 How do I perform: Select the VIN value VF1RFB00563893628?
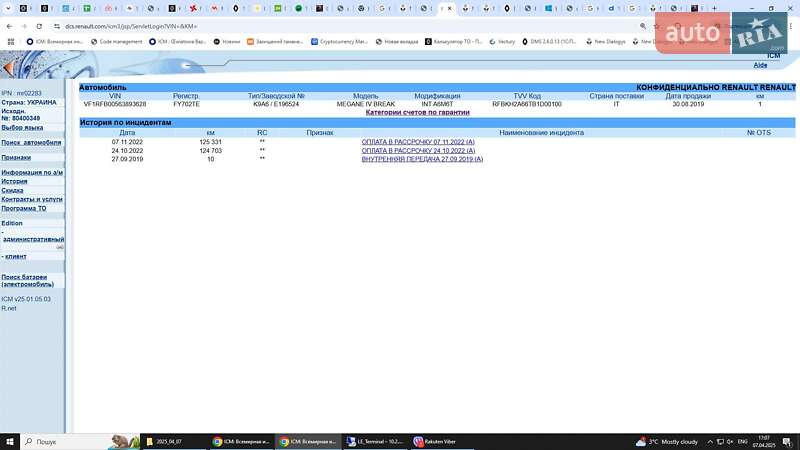[115, 104]
